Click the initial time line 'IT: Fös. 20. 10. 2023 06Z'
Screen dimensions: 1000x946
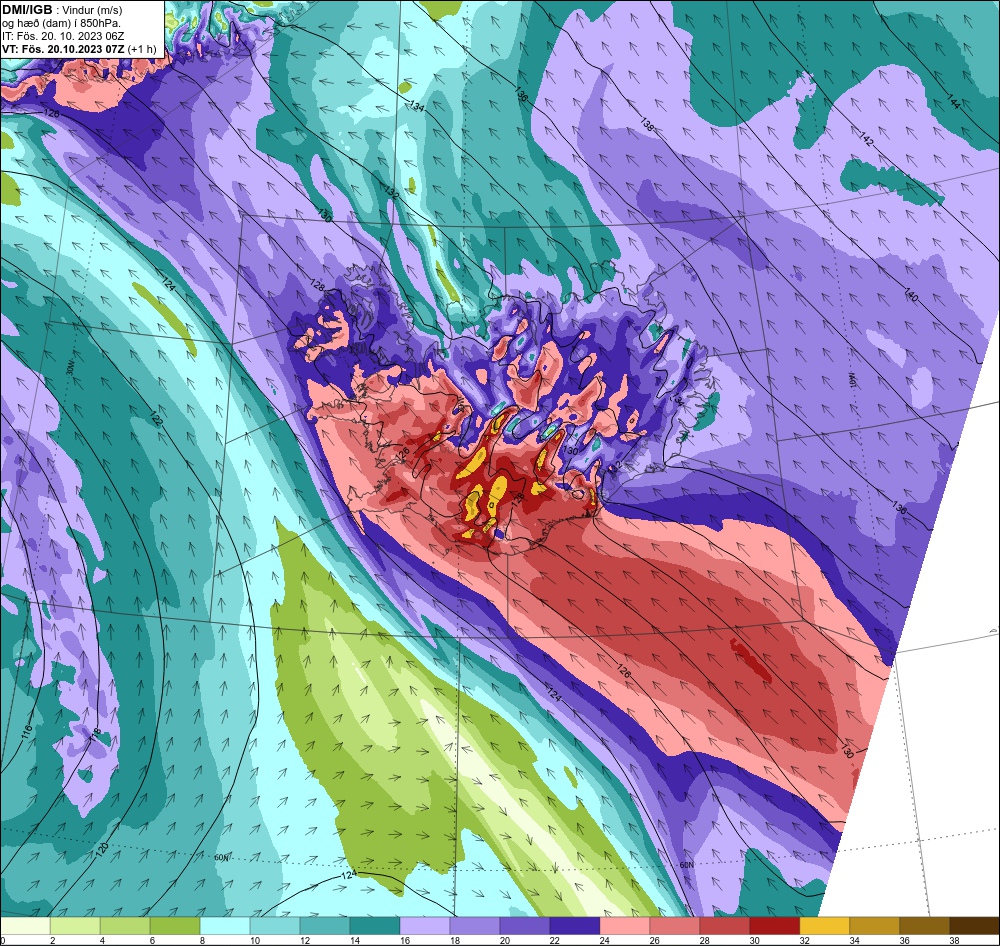tap(63, 36)
